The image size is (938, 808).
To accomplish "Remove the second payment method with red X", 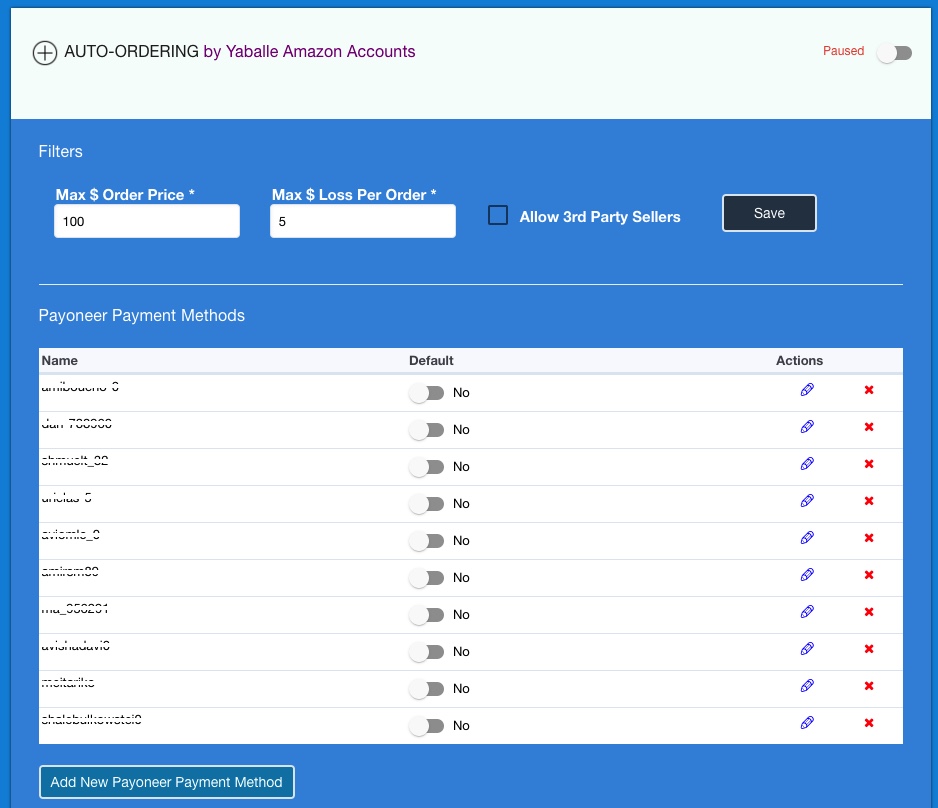I will tap(869, 427).
